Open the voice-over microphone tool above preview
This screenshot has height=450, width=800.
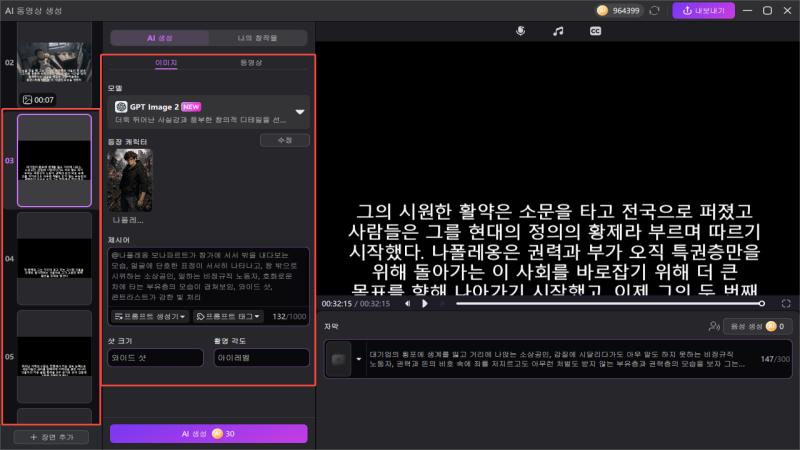pyautogui.click(x=520, y=31)
